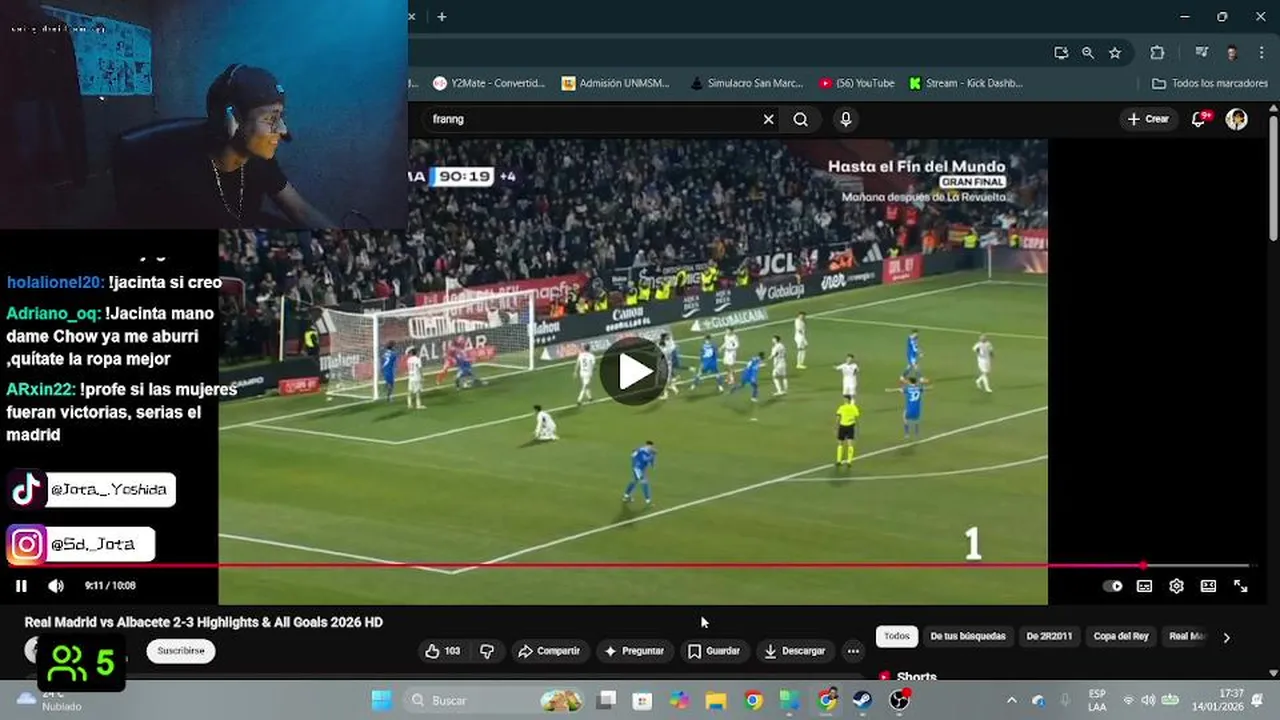The width and height of the screenshot is (1280, 720).
Task: Save the video with Guardar
Action: (x=714, y=651)
